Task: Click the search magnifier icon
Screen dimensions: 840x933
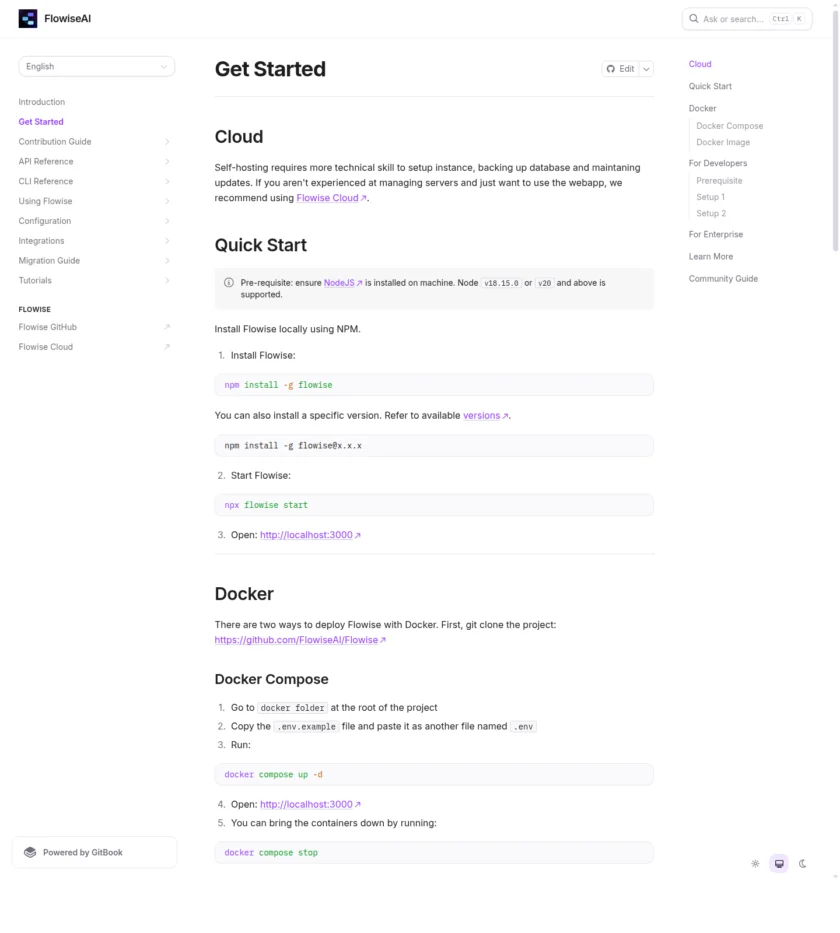Action: pyautogui.click(x=694, y=19)
